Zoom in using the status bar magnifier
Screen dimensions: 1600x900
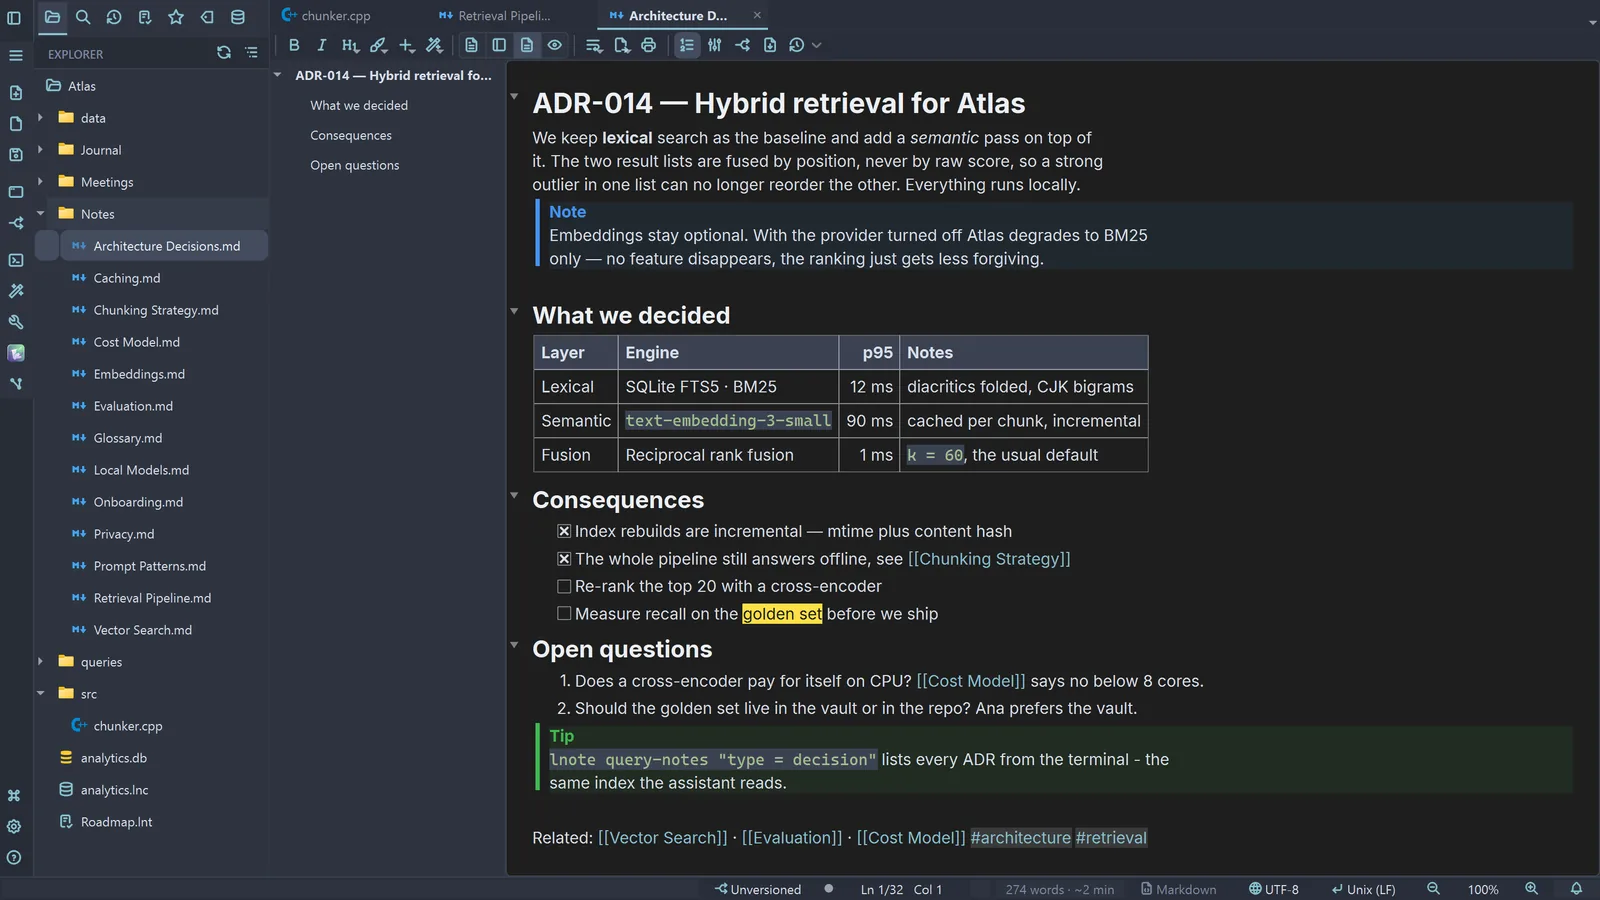coord(1531,889)
